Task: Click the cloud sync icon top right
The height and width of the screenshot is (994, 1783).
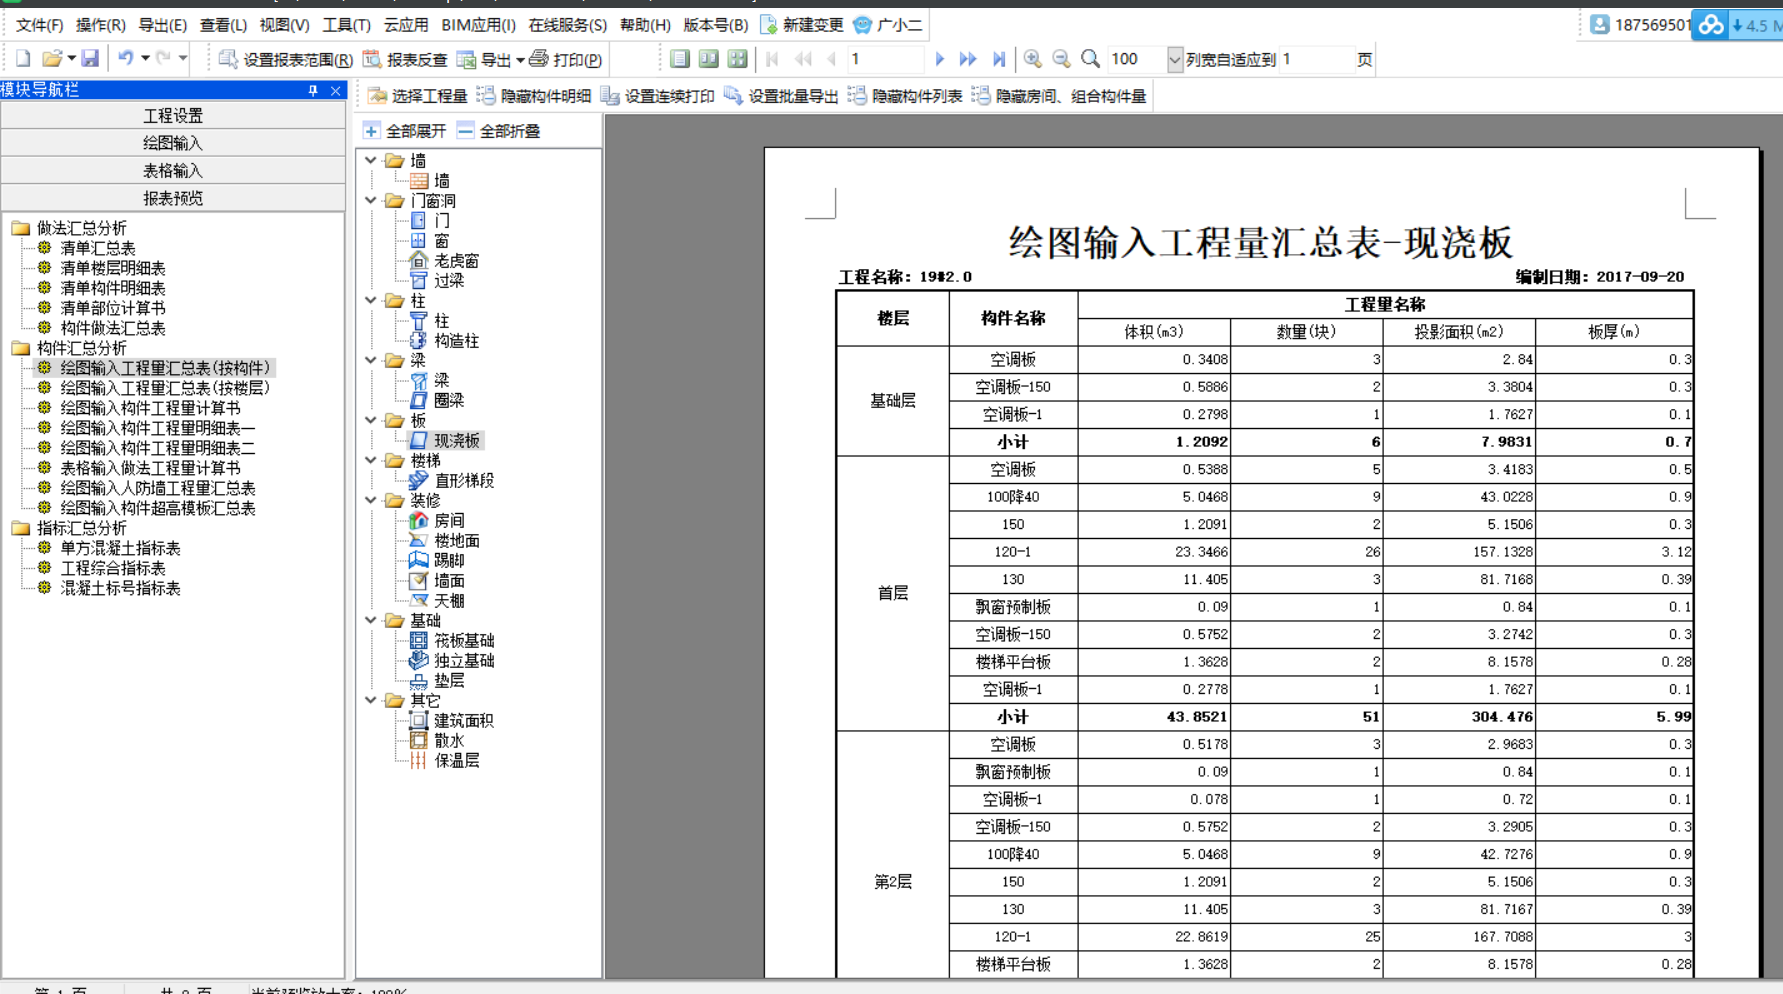Action: point(1710,25)
